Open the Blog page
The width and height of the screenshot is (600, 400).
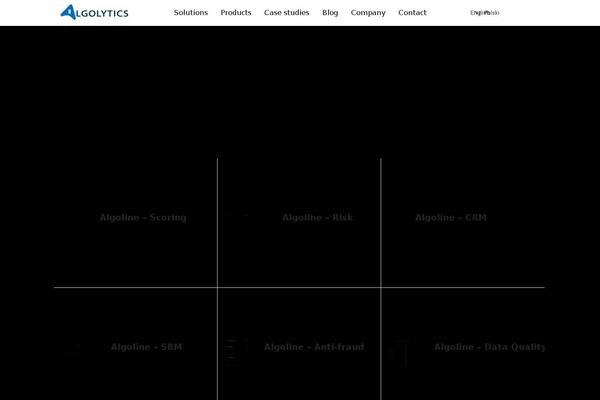(x=330, y=13)
